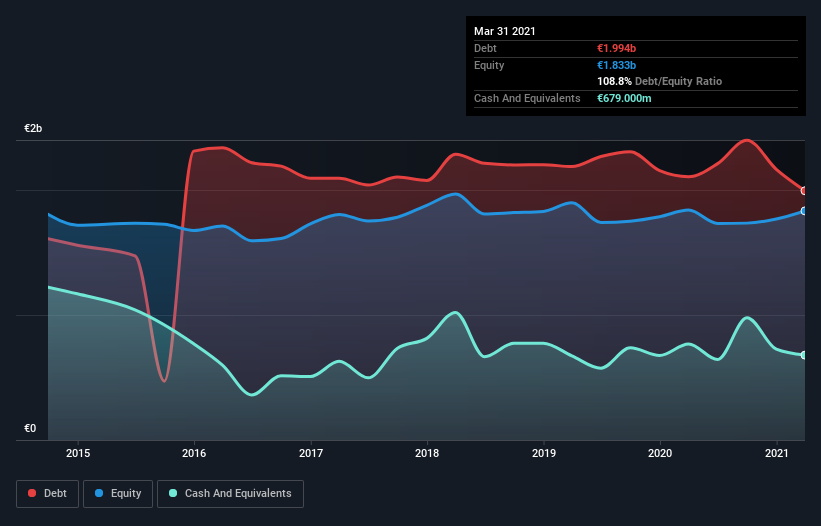The height and width of the screenshot is (526, 821).
Task: Click the 2020 axis label
Action: pyautogui.click(x=660, y=453)
